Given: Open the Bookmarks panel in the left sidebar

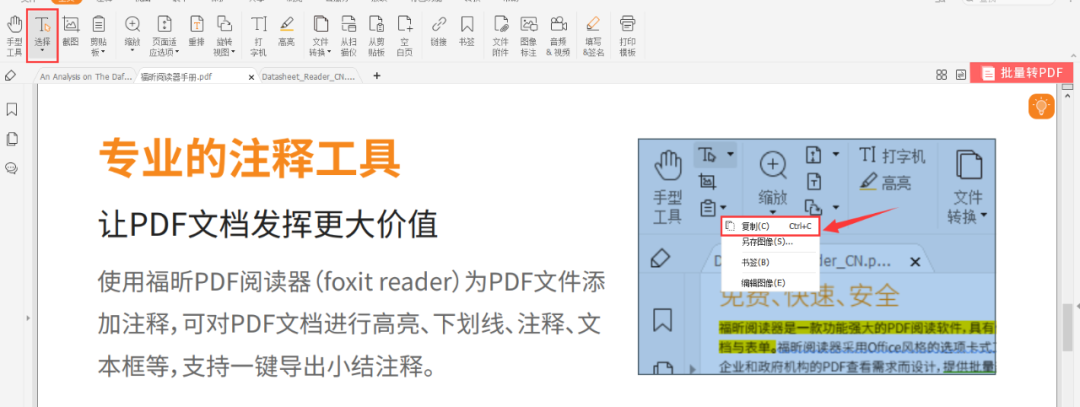Looking at the screenshot, I should tap(12, 109).
